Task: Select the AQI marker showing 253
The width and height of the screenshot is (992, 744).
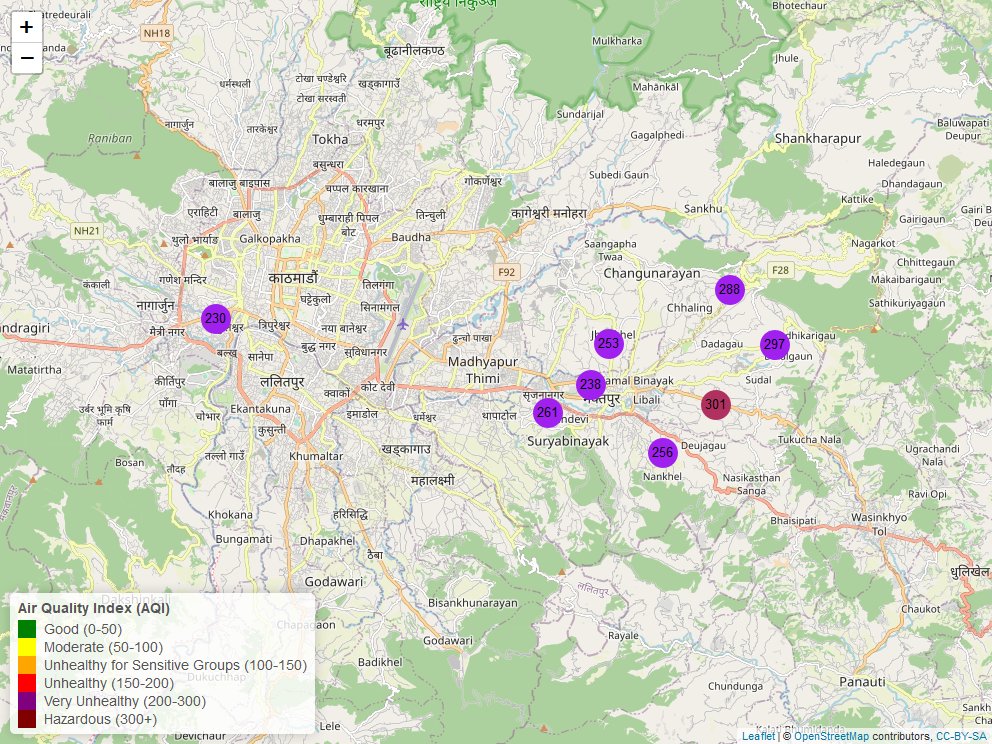Action: [609, 344]
